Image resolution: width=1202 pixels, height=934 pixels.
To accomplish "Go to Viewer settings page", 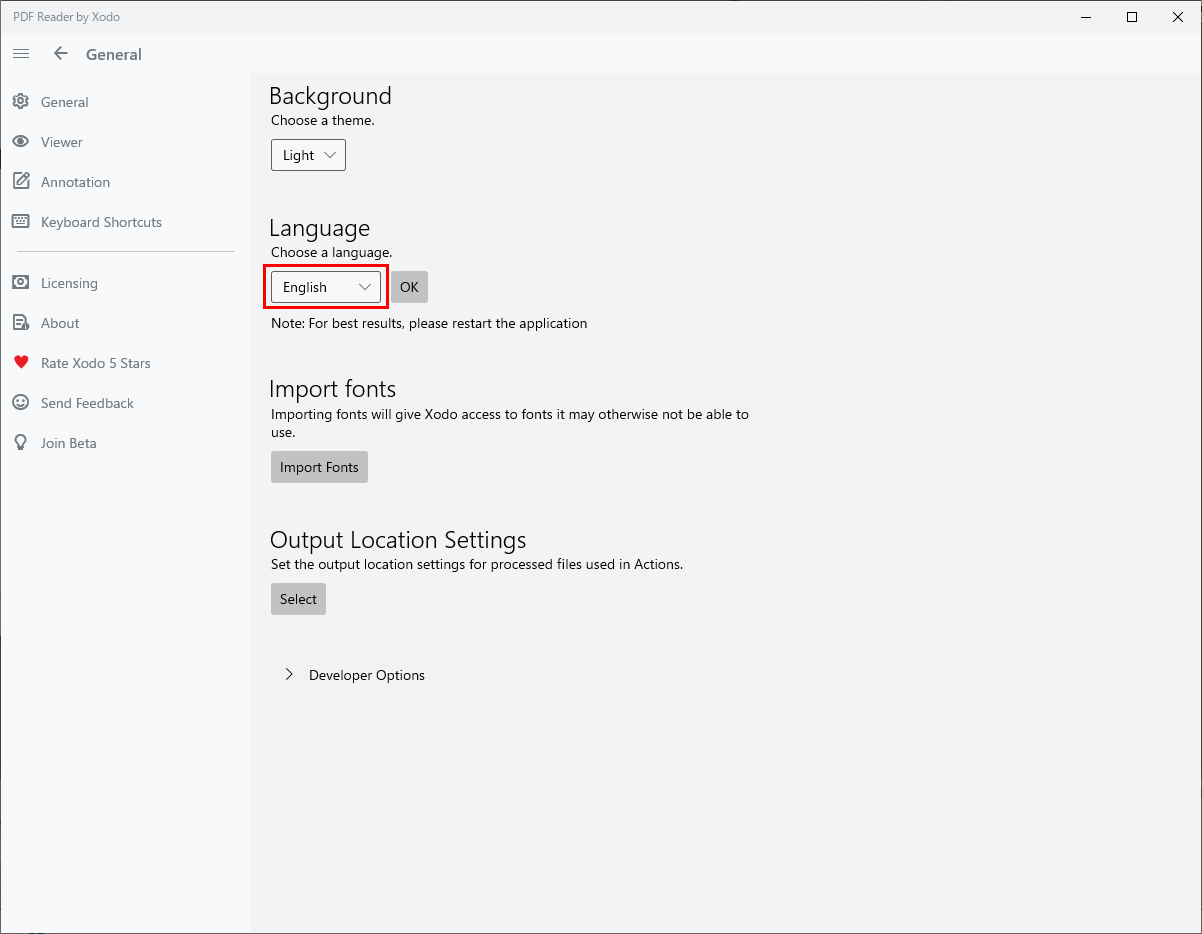I will (x=62, y=142).
